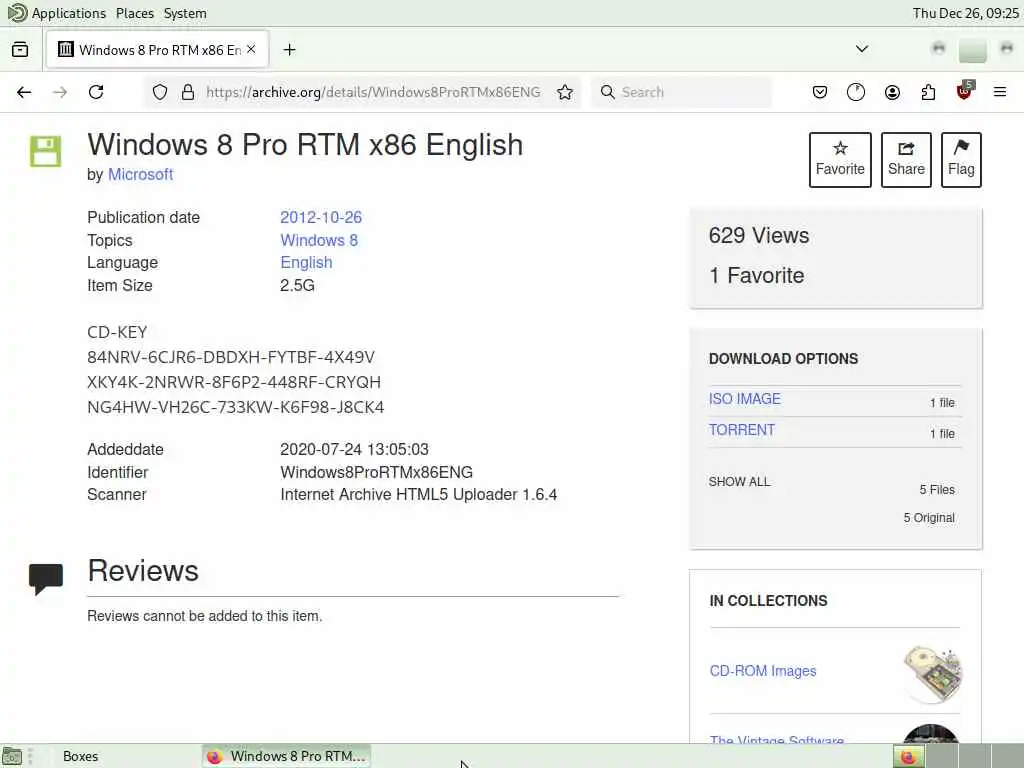Image resolution: width=1024 pixels, height=768 pixels.
Task: Open the 2012-10-26 publication date link
Action: point(321,217)
